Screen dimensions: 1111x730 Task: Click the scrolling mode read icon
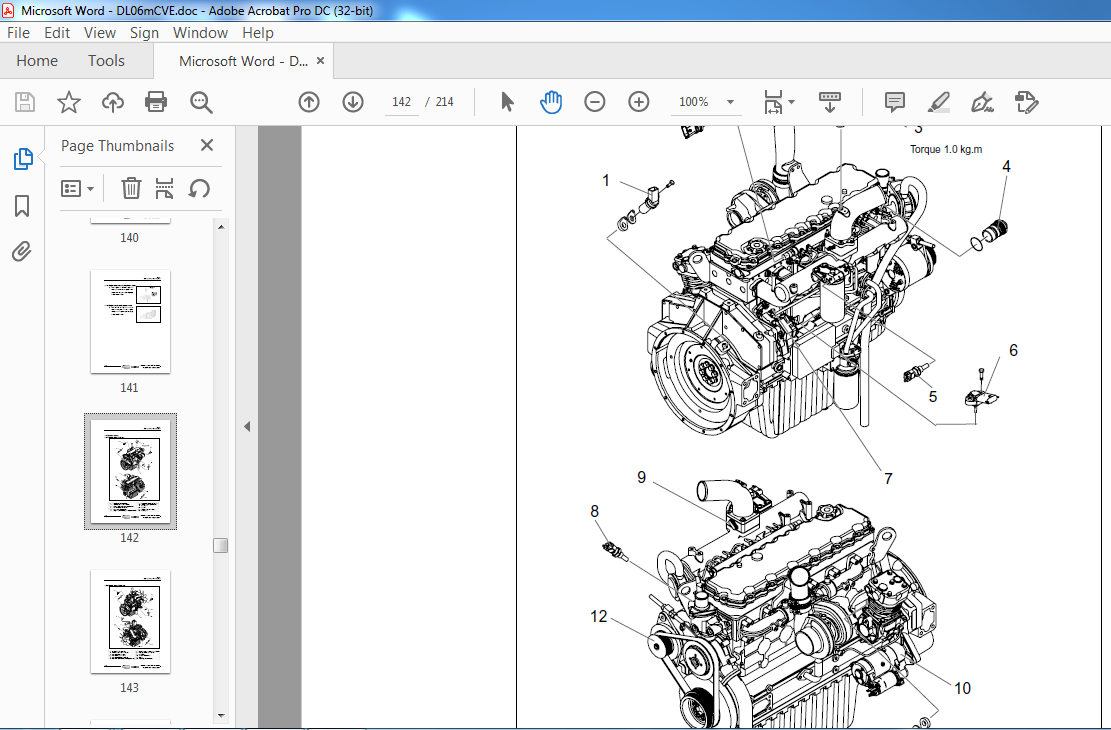pyautogui.click(x=829, y=102)
